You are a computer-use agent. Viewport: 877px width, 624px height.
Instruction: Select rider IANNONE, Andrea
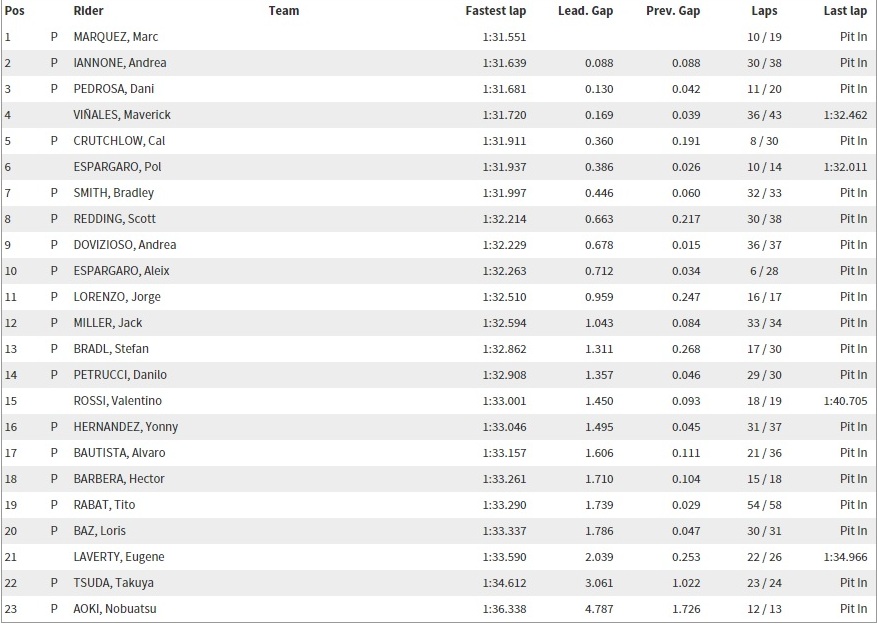(x=120, y=63)
